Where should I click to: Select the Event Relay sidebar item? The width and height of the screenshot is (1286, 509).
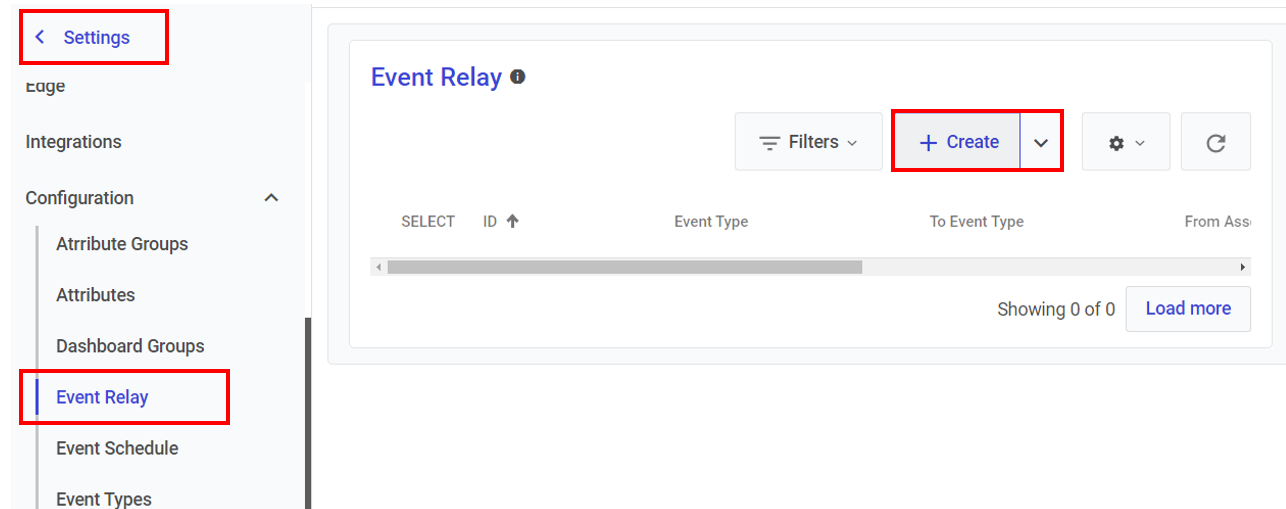click(102, 397)
